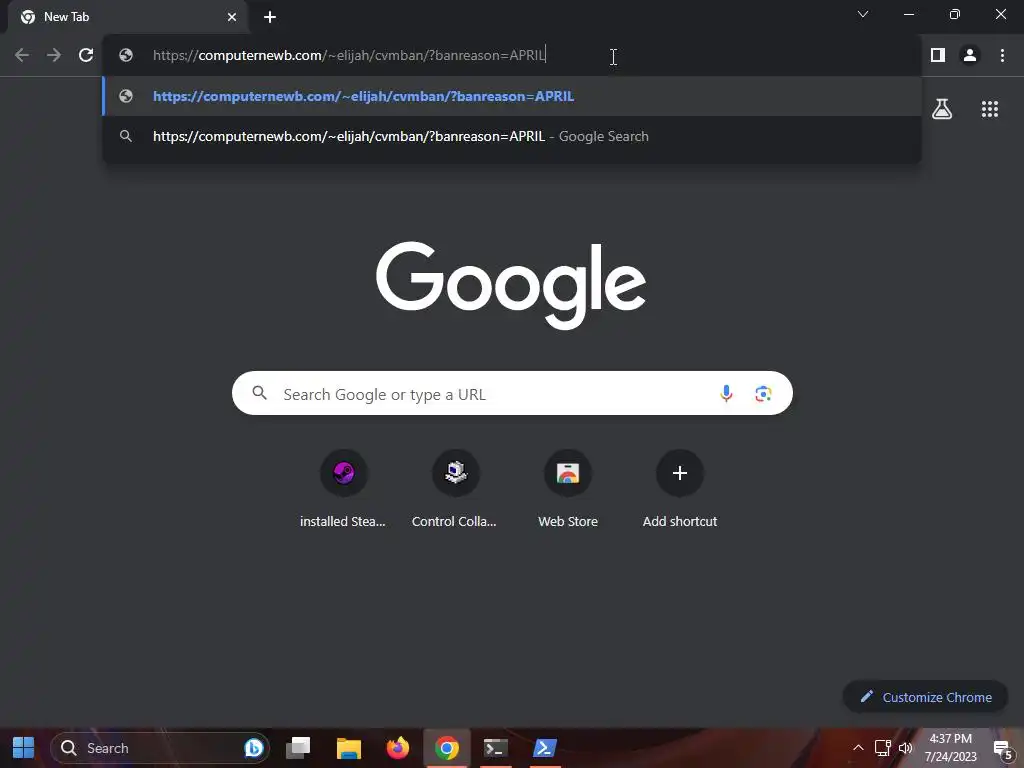Open Task View on the taskbar
The image size is (1024, 768).
tap(298, 748)
